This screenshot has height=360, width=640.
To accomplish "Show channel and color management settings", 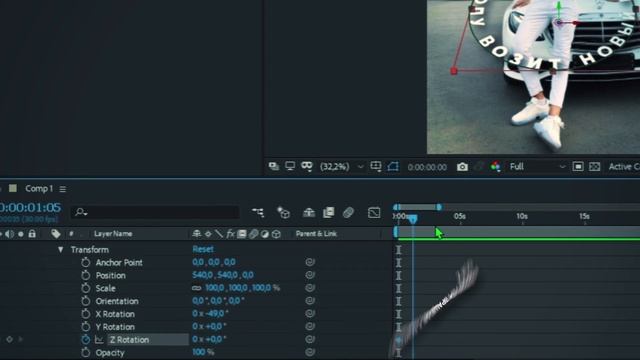I will tap(496, 167).
